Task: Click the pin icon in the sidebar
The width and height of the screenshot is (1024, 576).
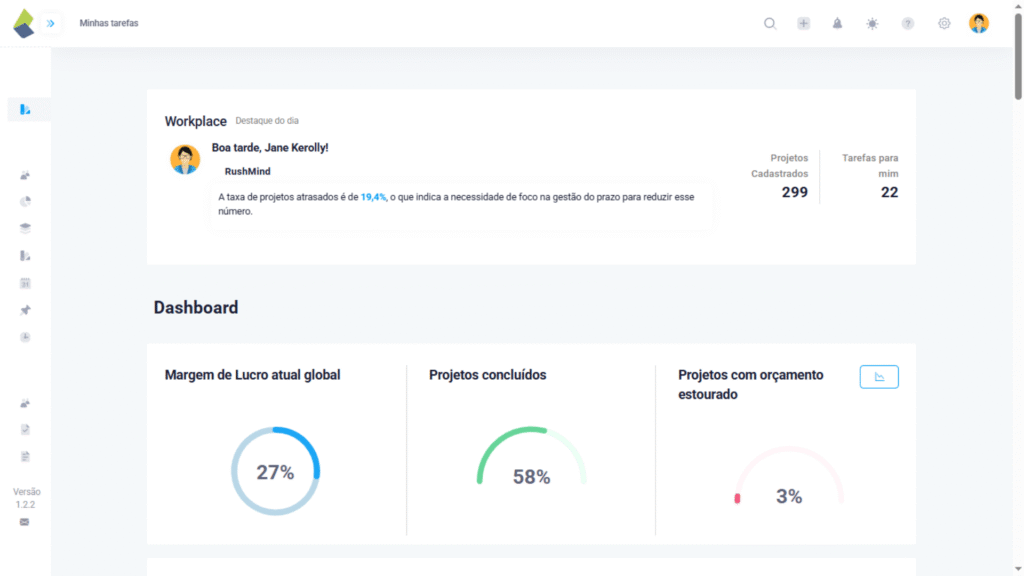Action: pos(25,310)
